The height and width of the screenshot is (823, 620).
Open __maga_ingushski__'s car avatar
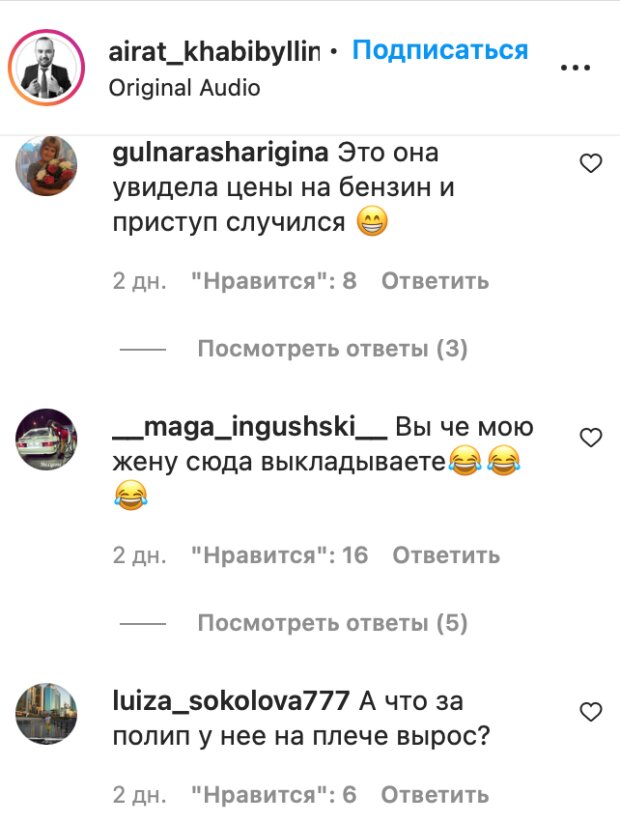click(46, 439)
